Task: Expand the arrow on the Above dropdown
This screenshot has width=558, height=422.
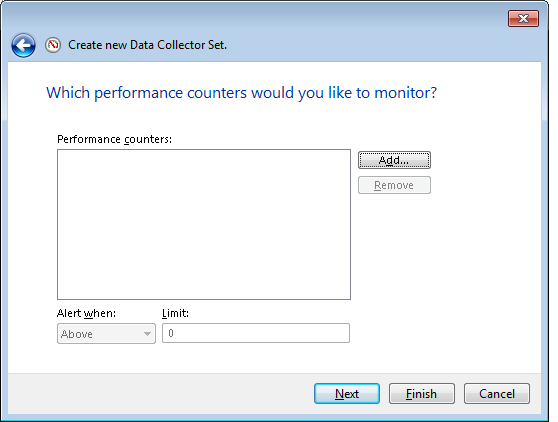Action: [147, 334]
